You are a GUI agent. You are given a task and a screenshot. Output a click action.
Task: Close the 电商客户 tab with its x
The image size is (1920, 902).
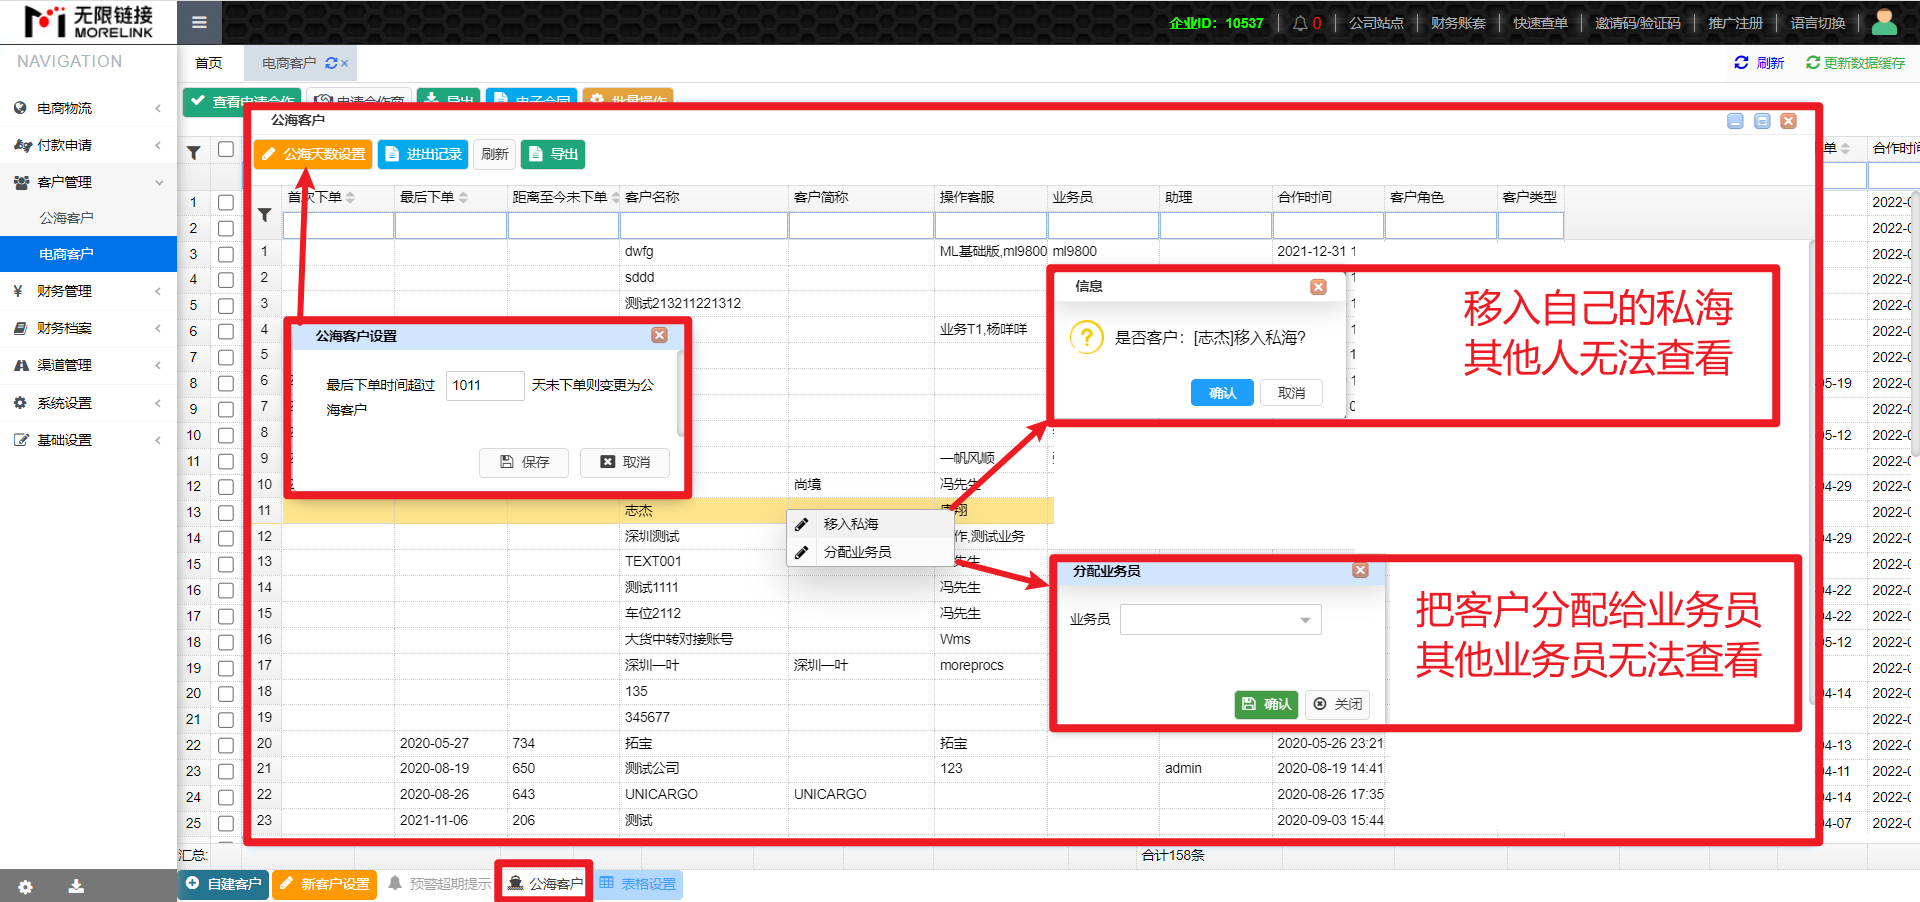pos(345,63)
